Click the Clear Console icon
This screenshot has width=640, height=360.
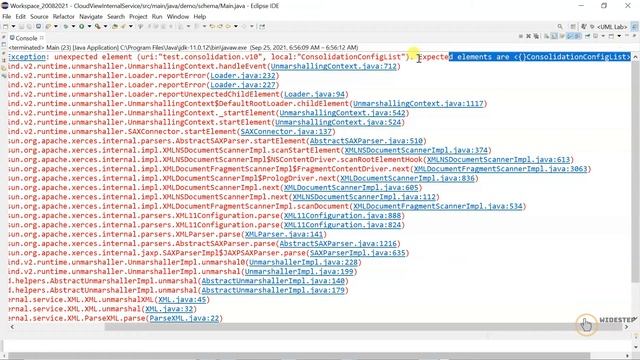coord(546,36)
